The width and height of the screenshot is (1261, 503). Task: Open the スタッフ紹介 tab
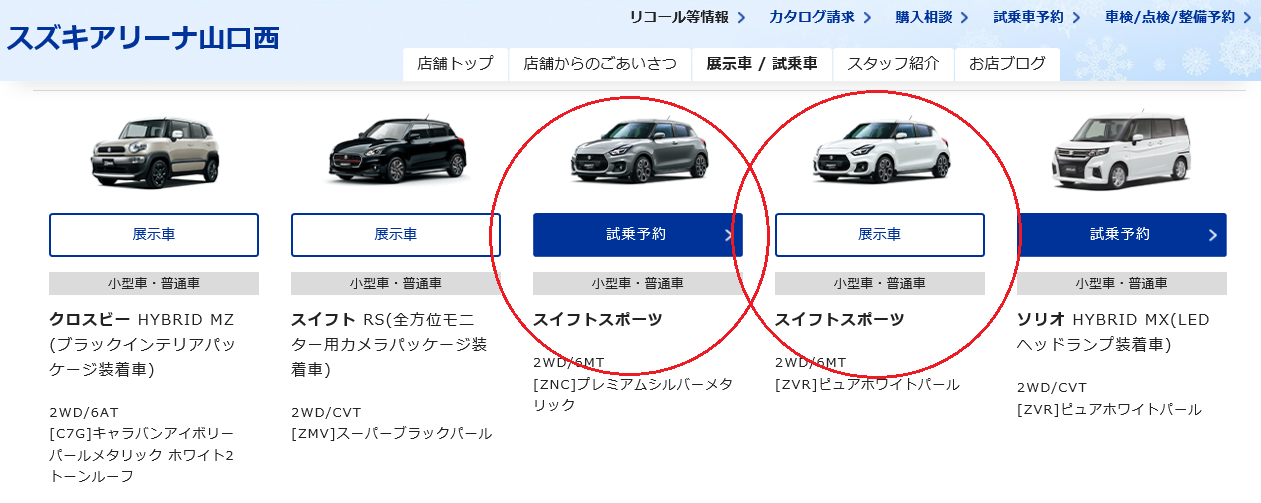click(x=893, y=64)
